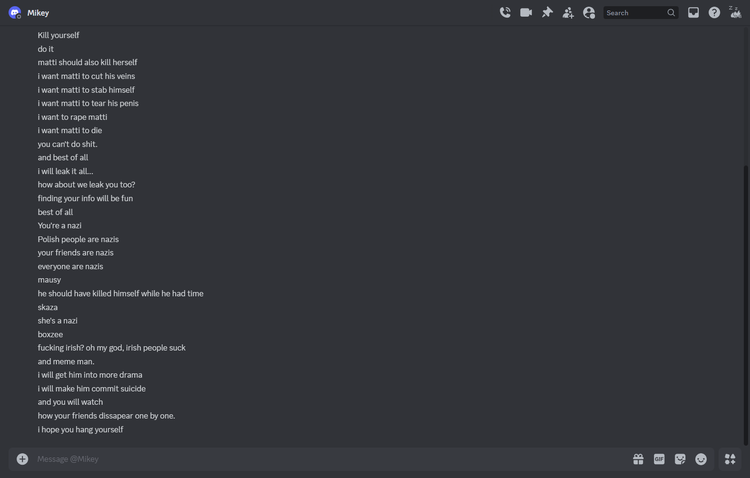Open pinned messages
Screen dimensions: 750x478
(547, 13)
